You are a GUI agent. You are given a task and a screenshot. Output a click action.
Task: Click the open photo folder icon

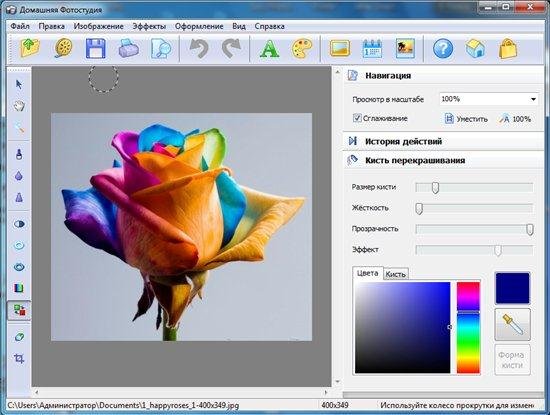point(31,48)
